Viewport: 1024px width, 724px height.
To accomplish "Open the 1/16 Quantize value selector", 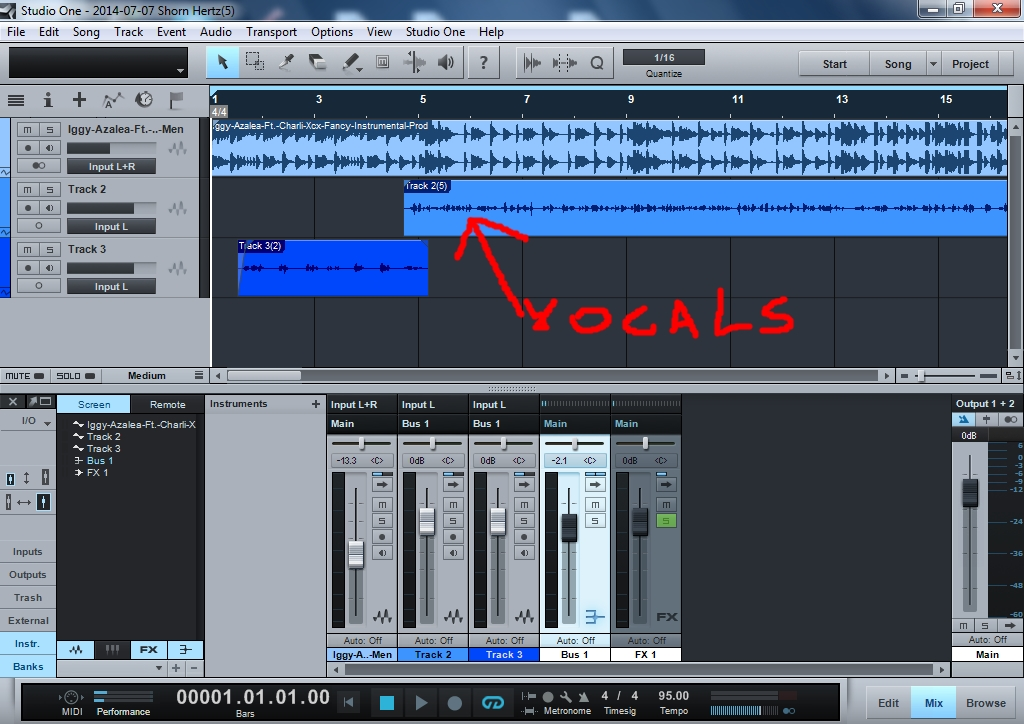I will (664, 57).
